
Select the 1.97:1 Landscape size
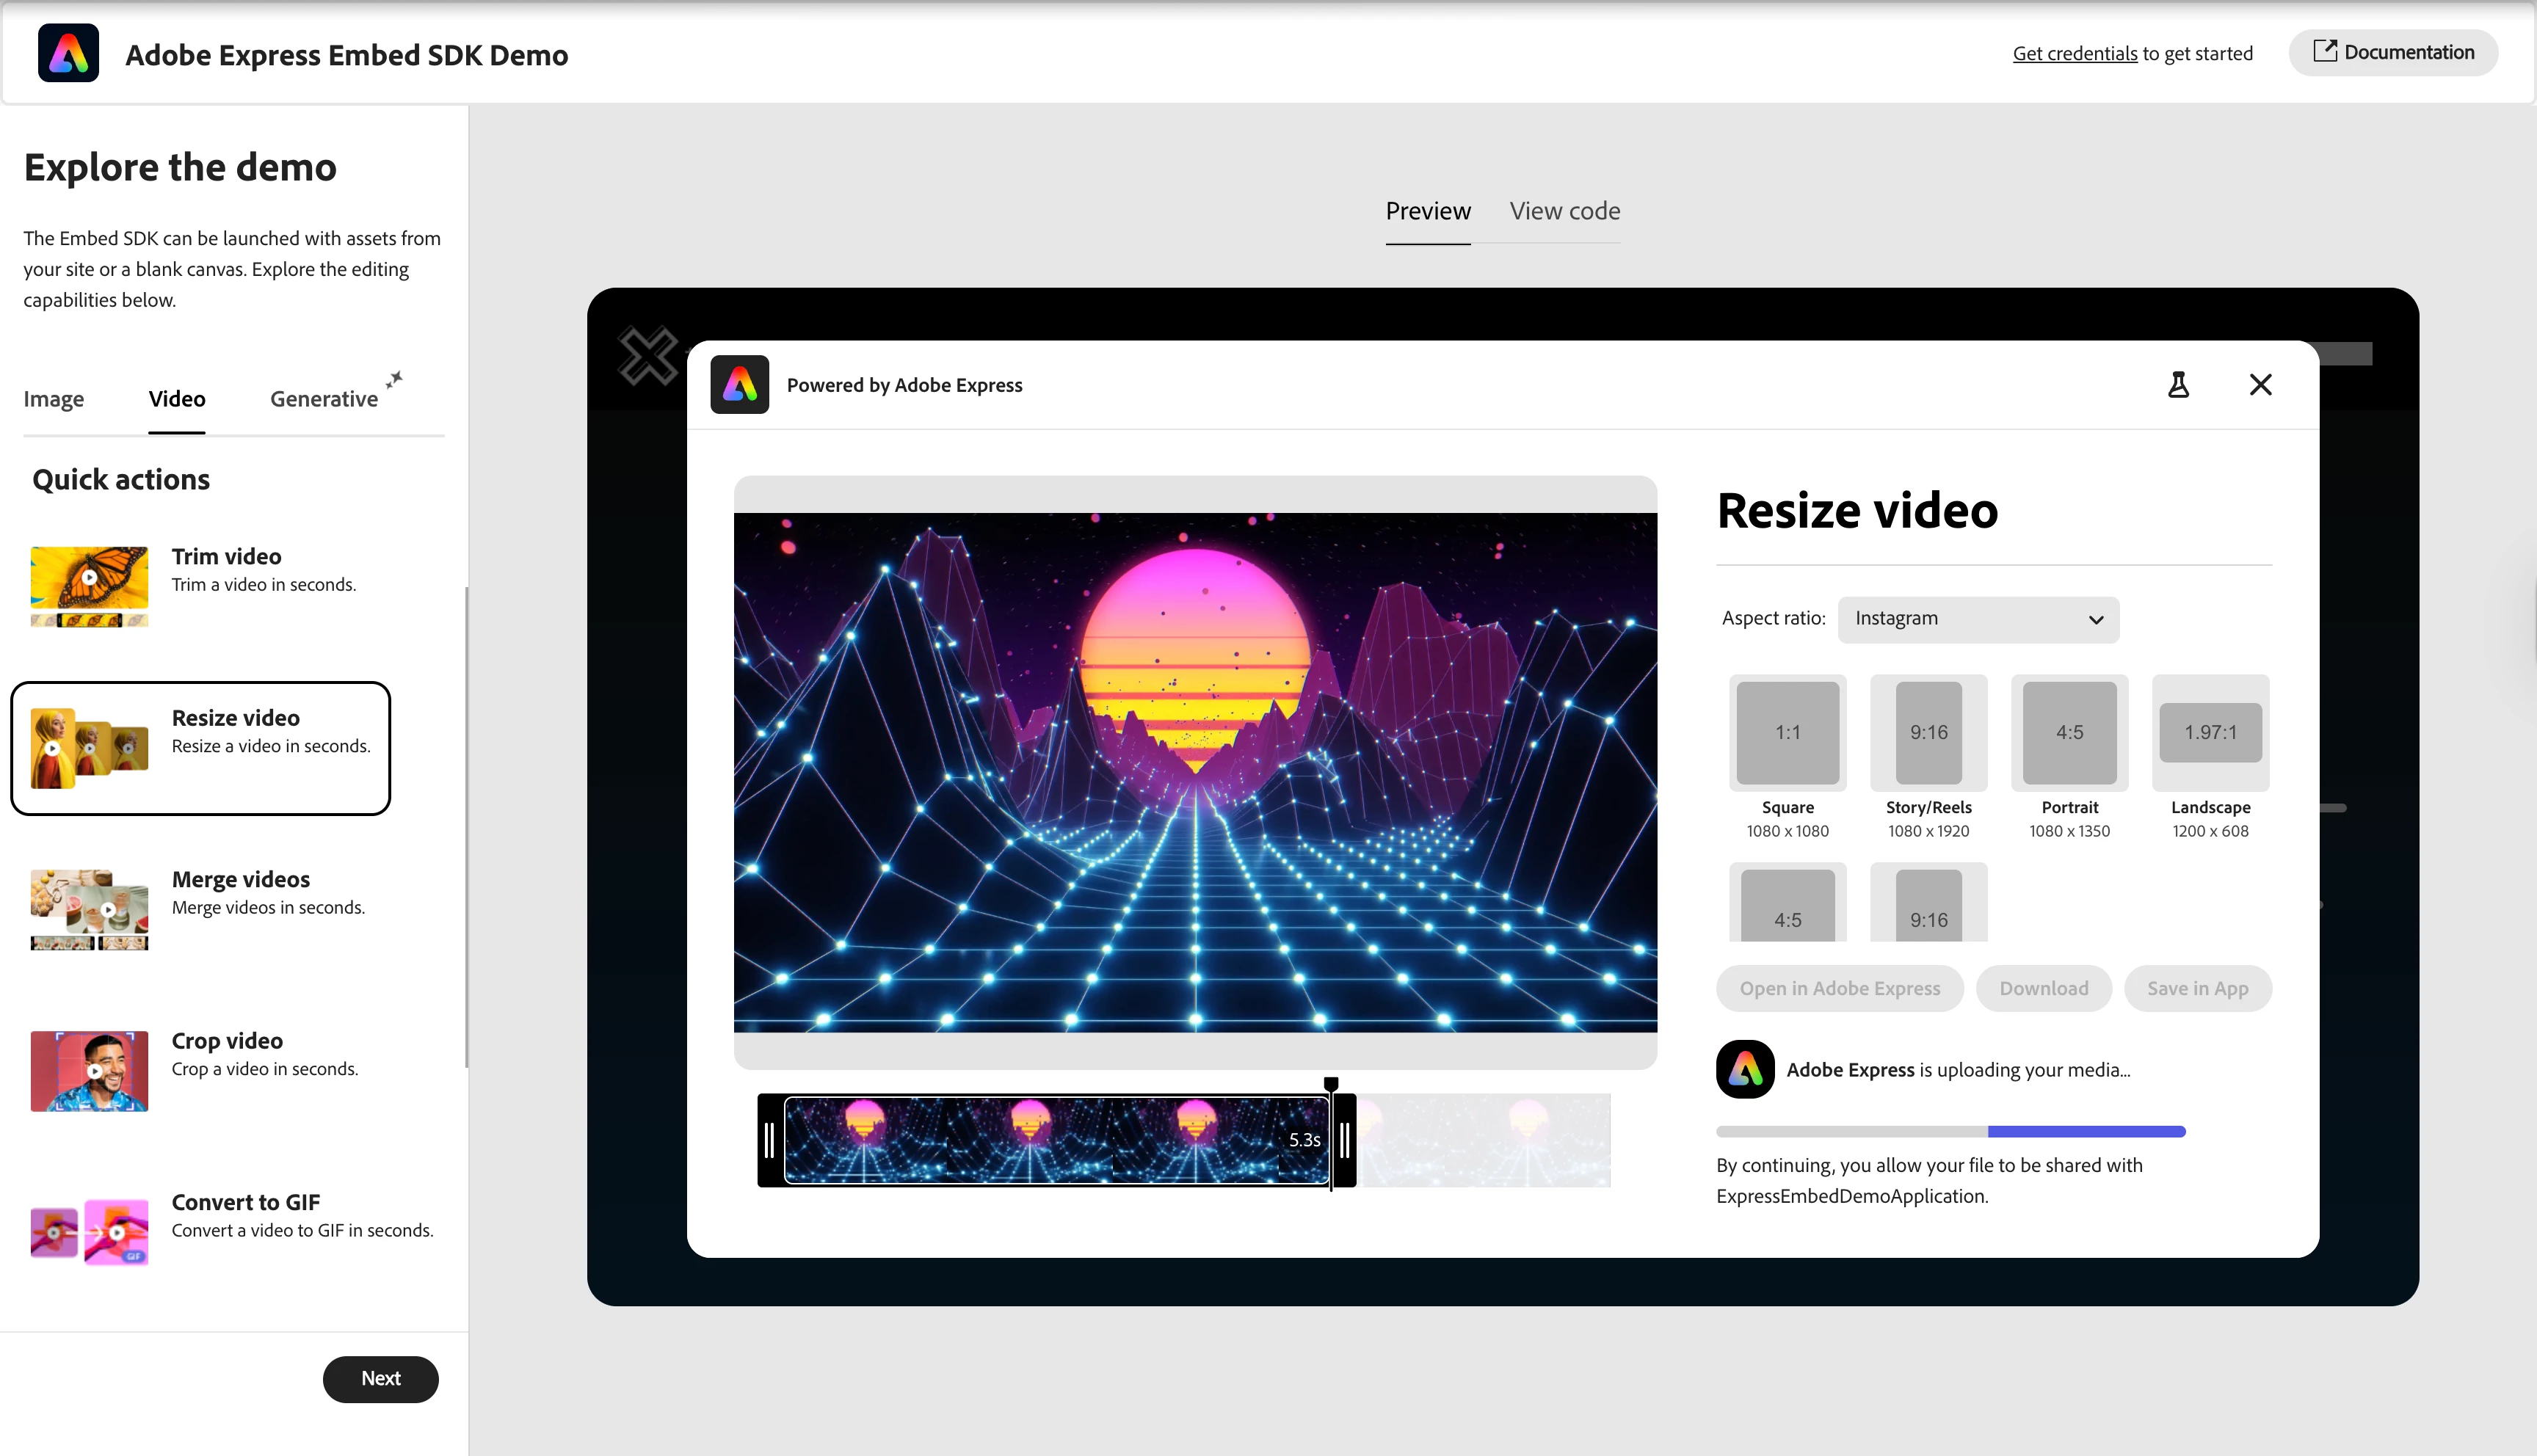pyautogui.click(x=2210, y=733)
